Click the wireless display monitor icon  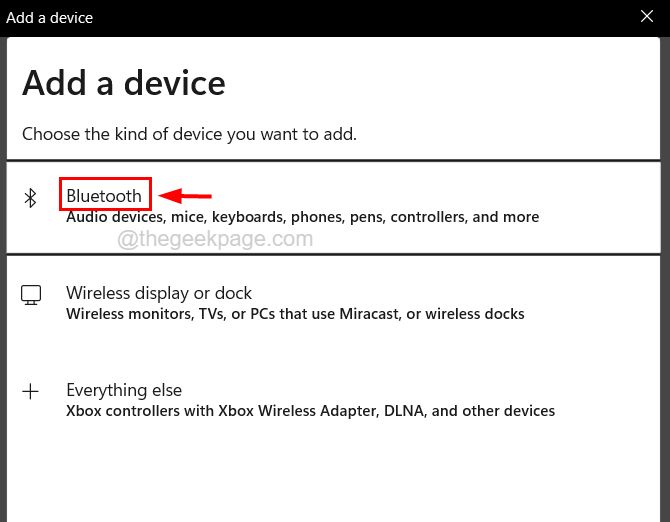[x=31, y=295]
